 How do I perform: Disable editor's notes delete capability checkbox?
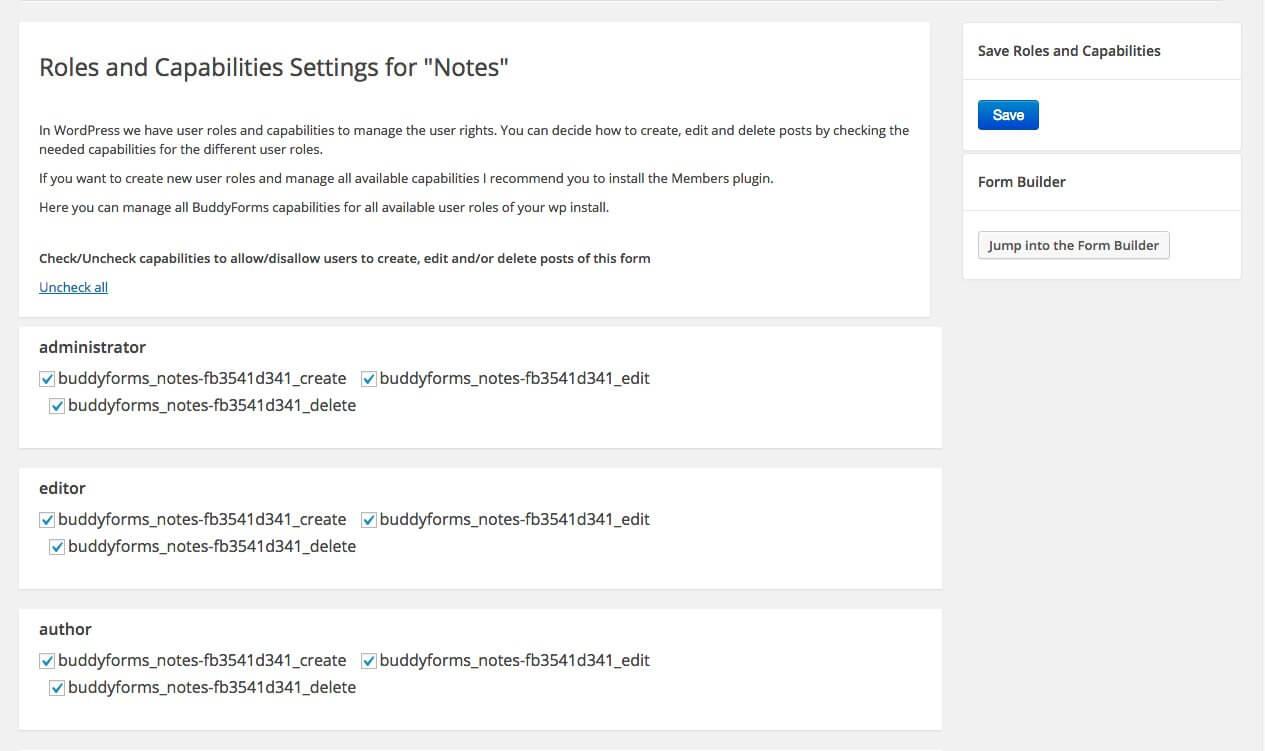[57, 547]
